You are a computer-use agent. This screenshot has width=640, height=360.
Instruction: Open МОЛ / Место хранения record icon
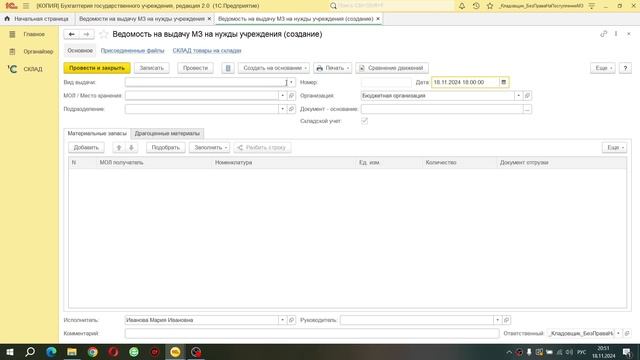click(x=291, y=96)
